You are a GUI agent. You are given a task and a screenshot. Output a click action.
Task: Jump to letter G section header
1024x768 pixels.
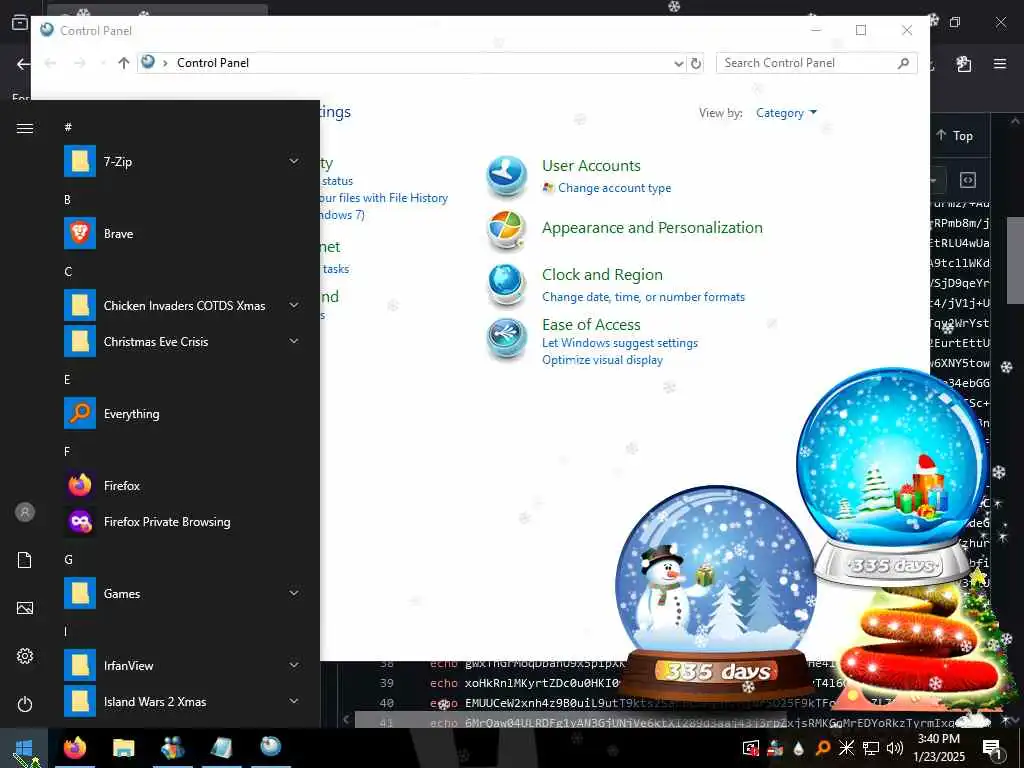(x=68, y=559)
